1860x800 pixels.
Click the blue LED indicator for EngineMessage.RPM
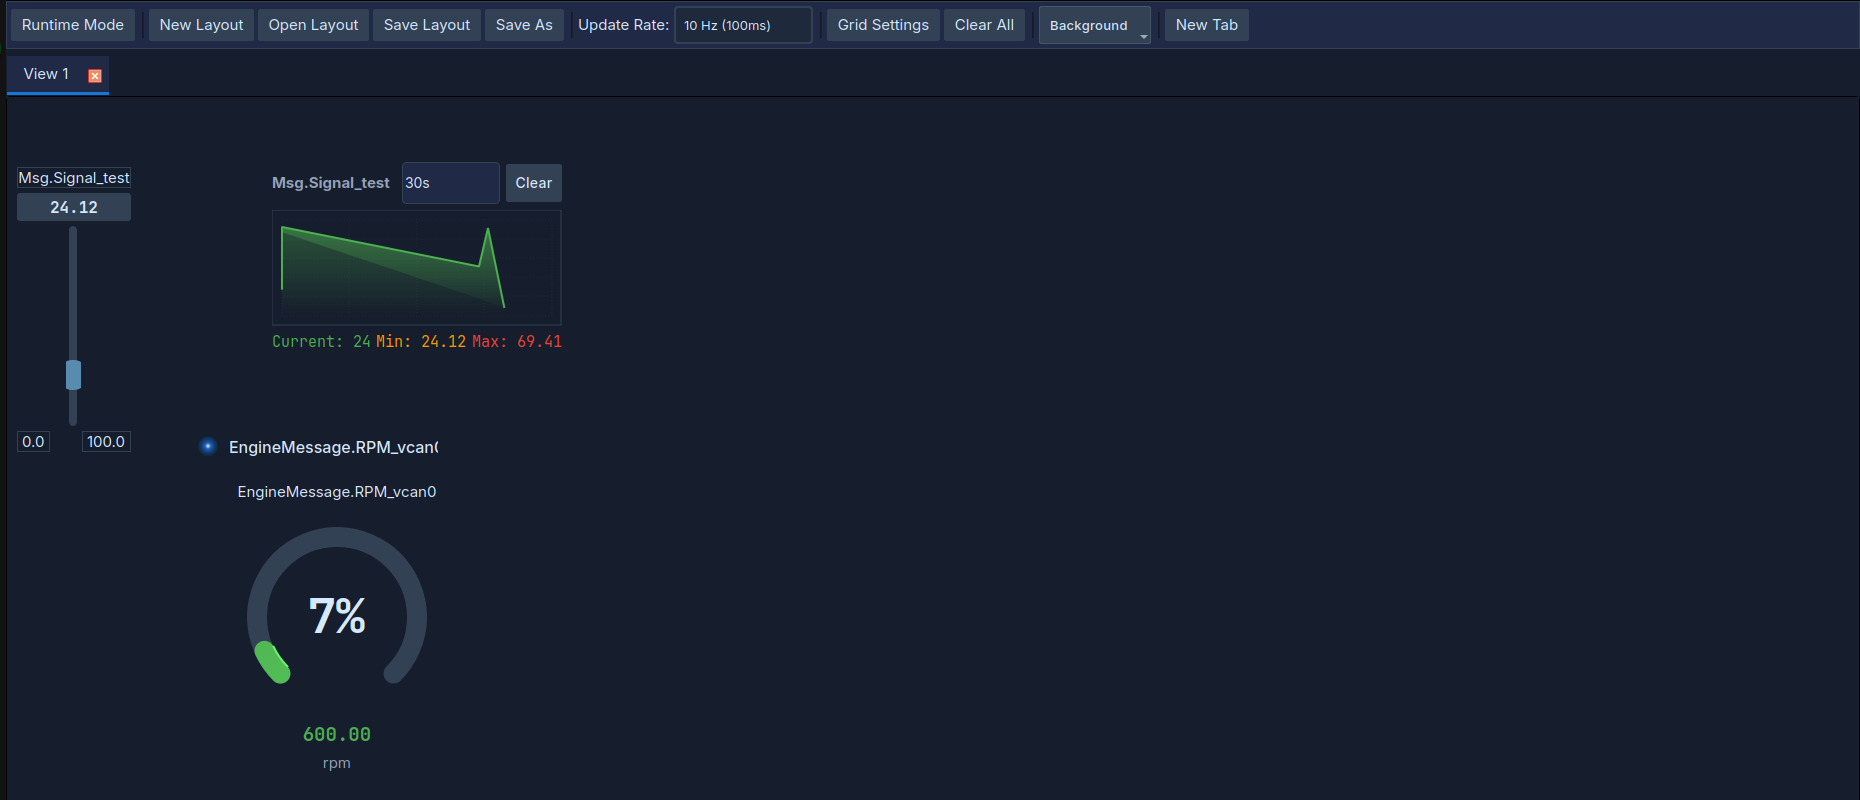click(x=208, y=446)
